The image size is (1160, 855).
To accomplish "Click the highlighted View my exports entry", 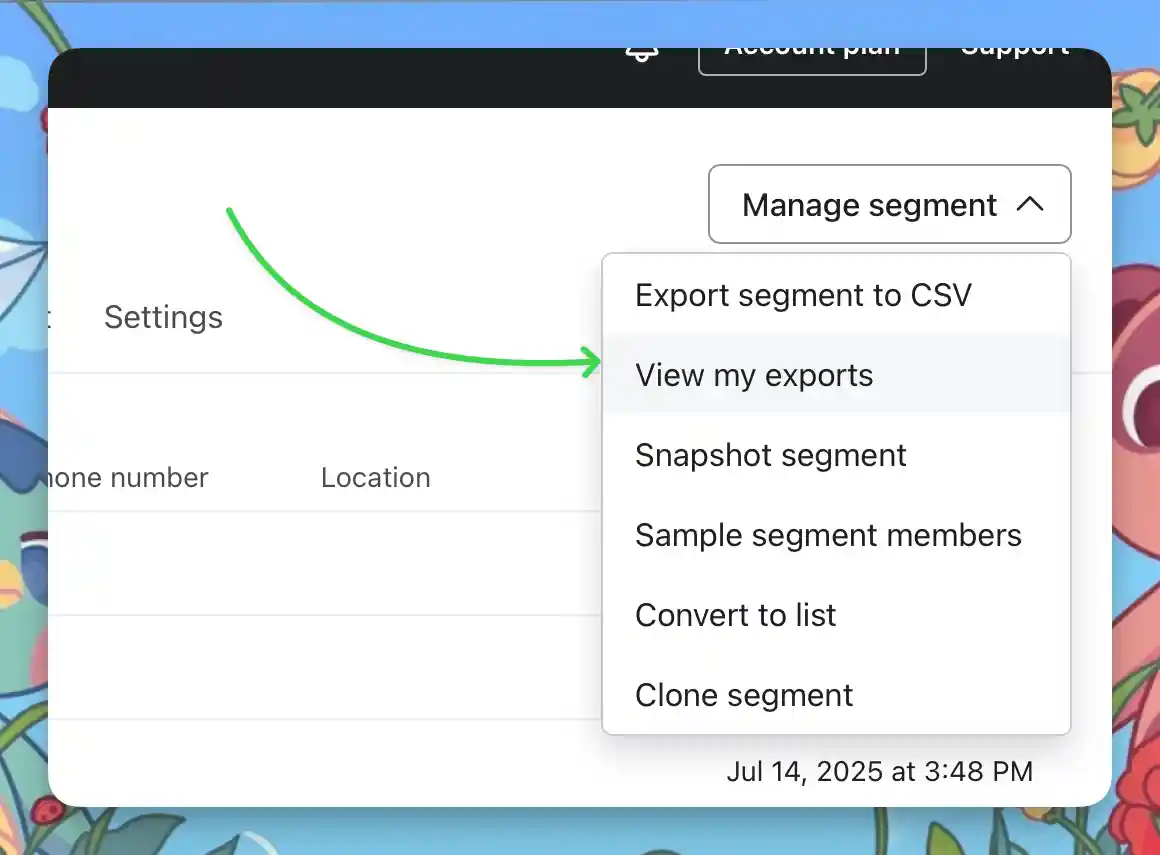I will click(753, 374).
